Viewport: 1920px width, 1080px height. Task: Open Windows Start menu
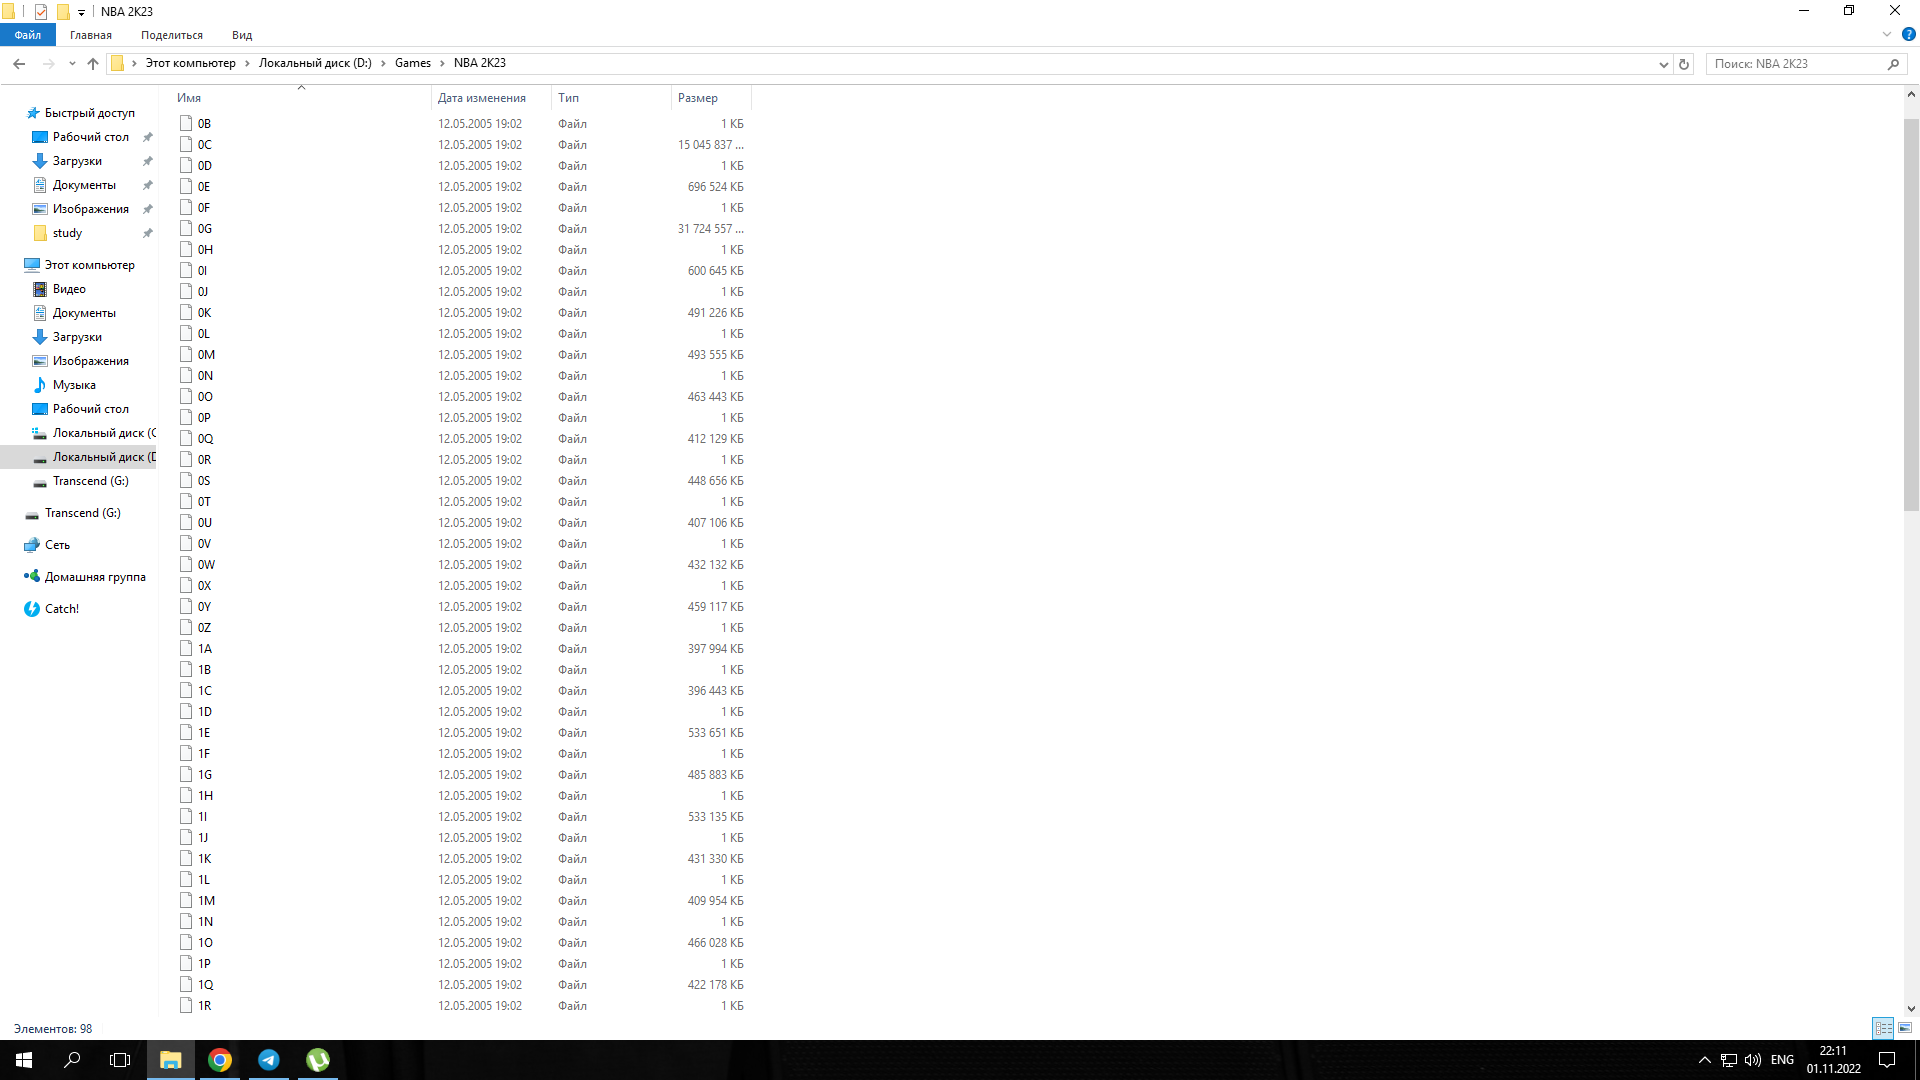pyautogui.click(x=24, y=1060)
